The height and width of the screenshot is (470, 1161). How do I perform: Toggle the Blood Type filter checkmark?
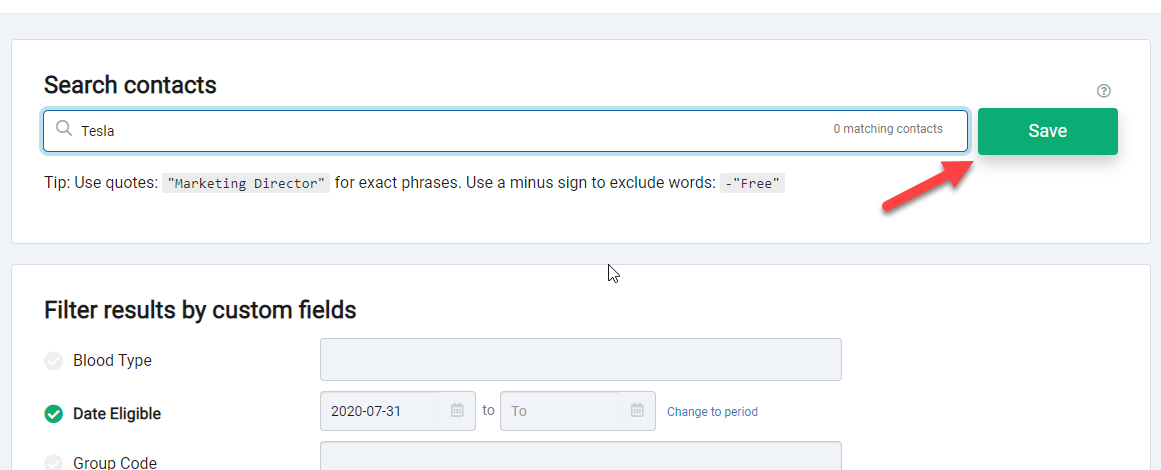pos(53,361)
